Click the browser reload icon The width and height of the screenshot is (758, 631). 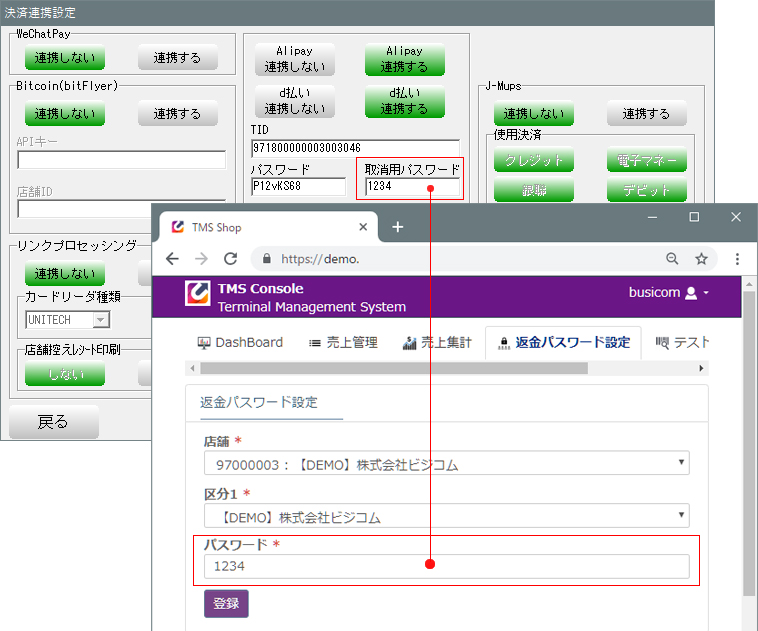230,258
